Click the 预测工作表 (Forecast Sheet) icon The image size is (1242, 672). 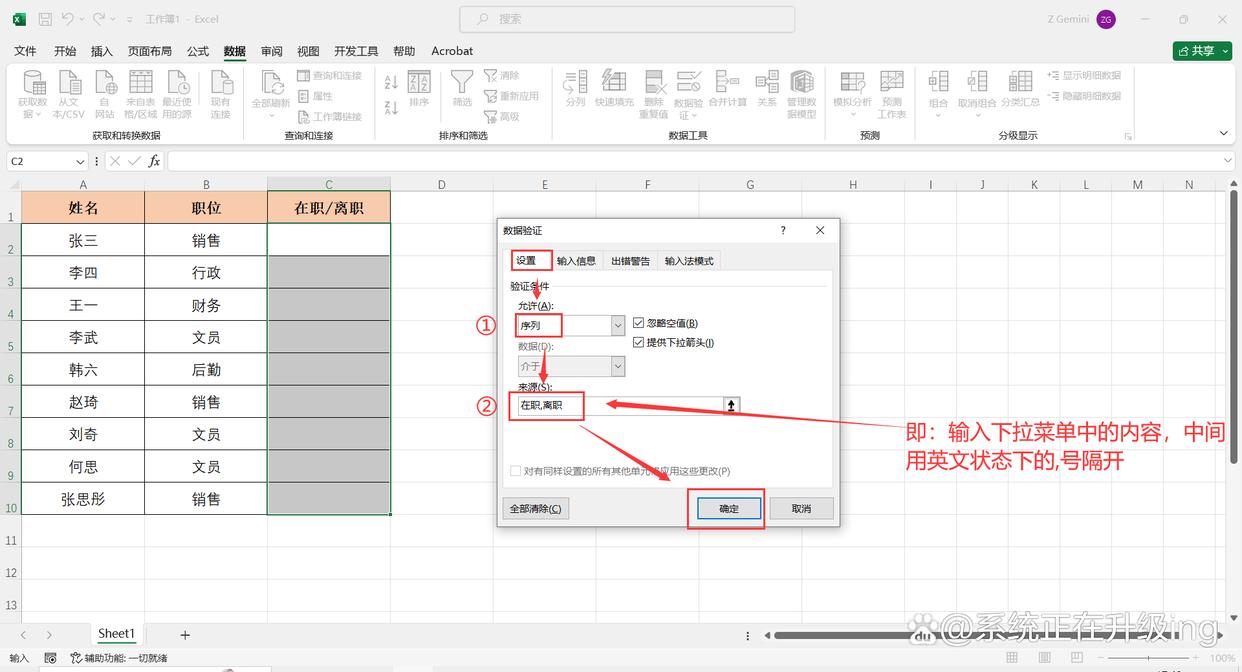(891, 83)
